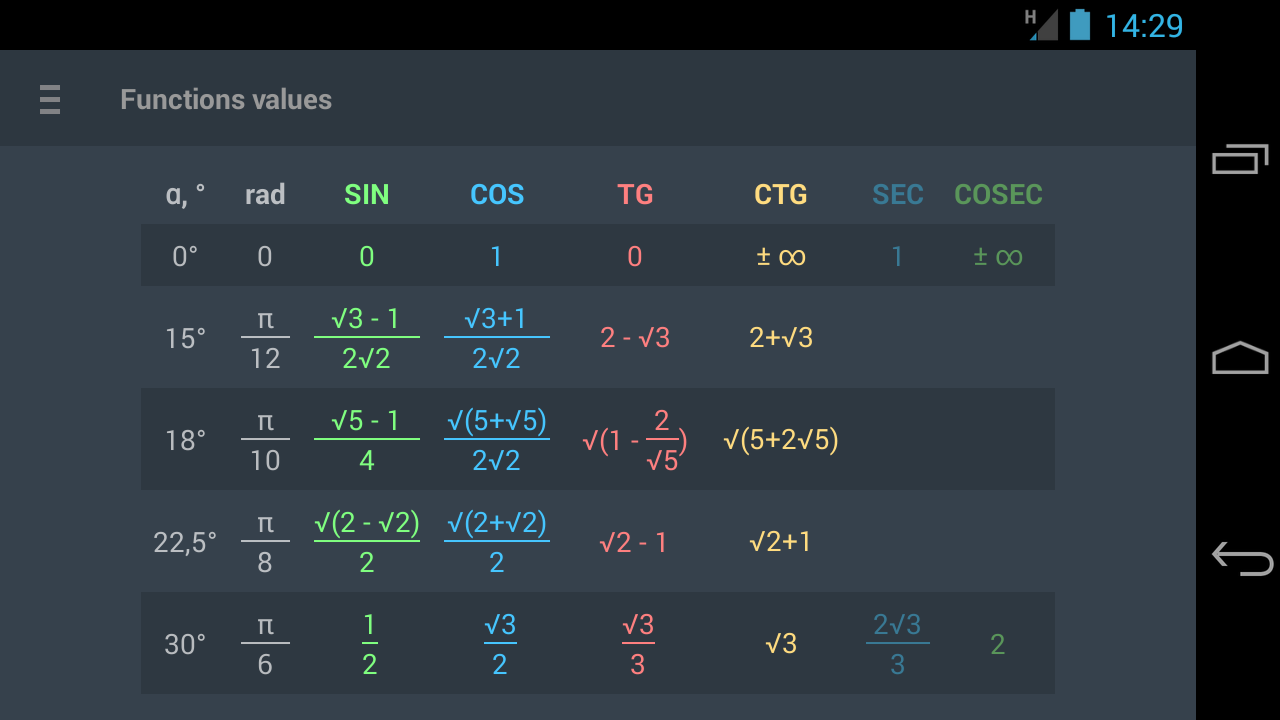Image resolution: width=1280 pixels, height=720 pixels.
Task: Click the Functions values title
Action: 226,100
